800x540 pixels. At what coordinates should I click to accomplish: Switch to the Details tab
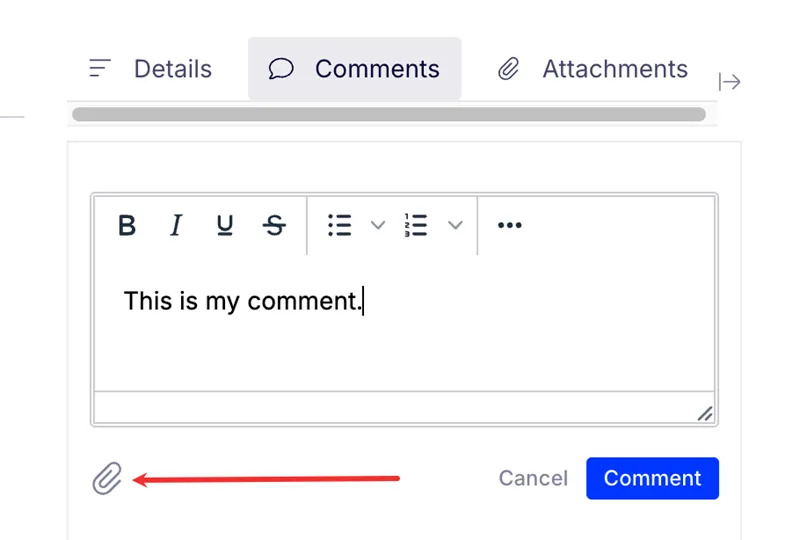click(150, 69)
